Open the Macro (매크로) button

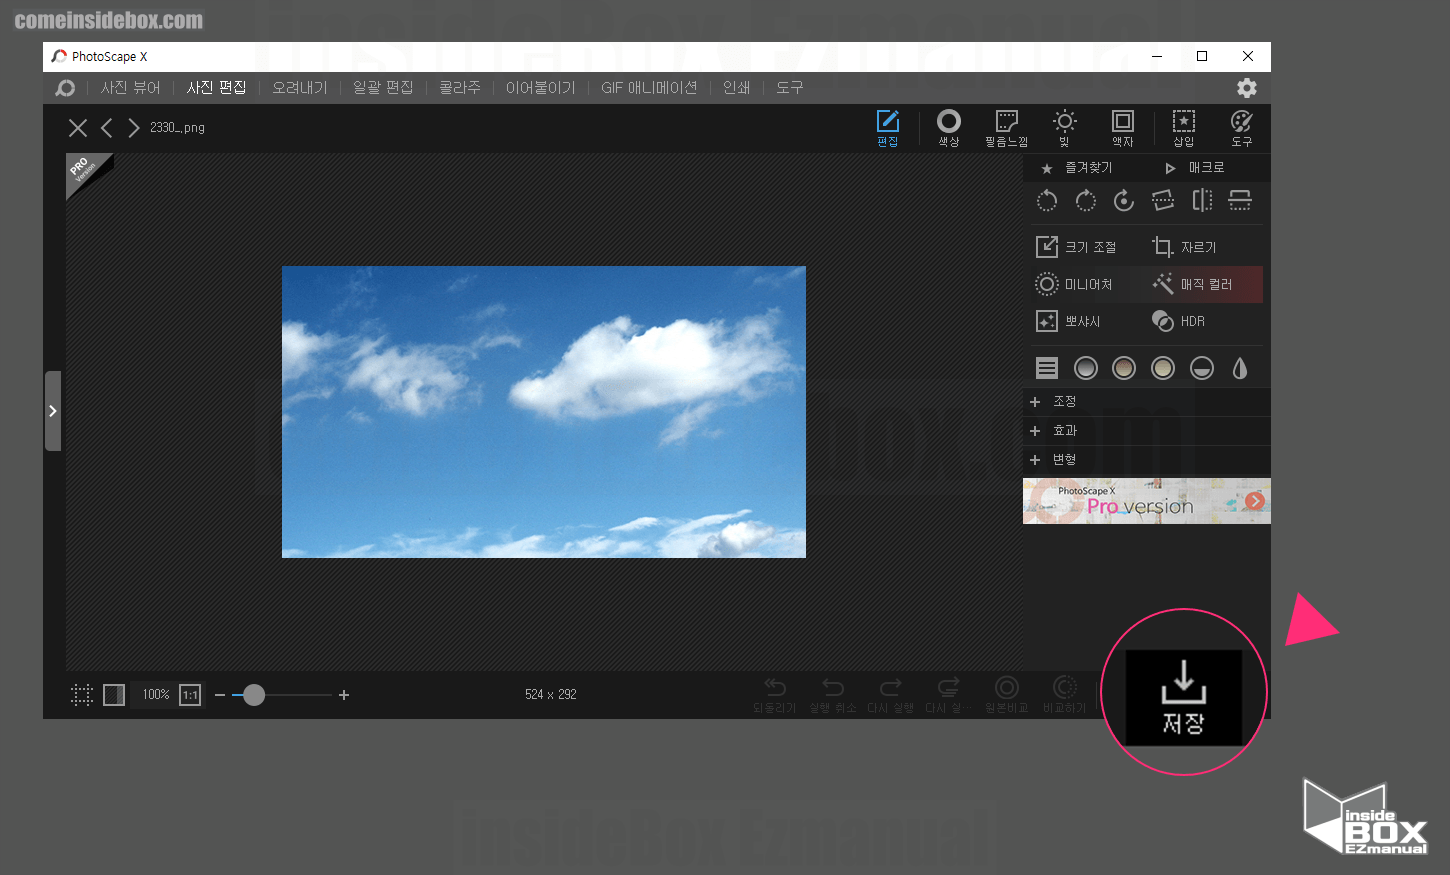click(x=1195, y=168)
